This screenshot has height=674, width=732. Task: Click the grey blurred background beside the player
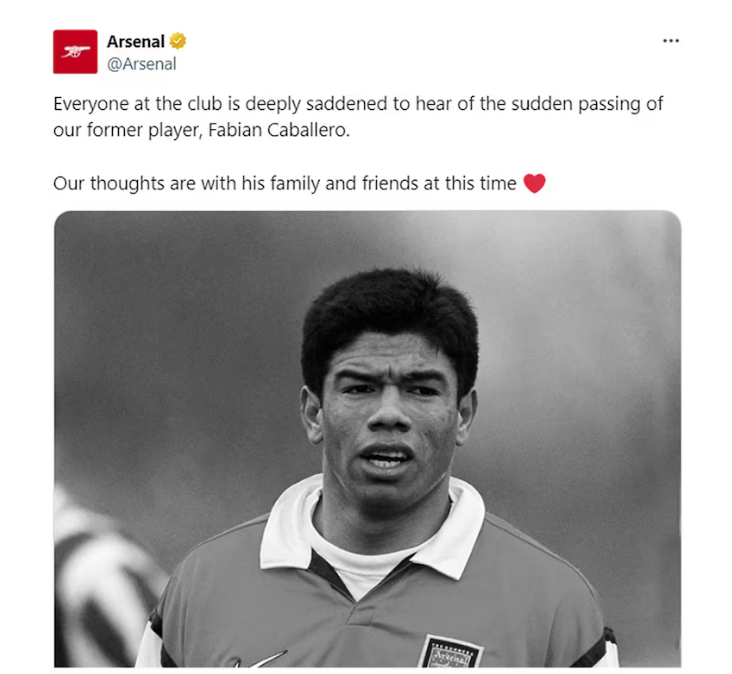coord(584,373)
